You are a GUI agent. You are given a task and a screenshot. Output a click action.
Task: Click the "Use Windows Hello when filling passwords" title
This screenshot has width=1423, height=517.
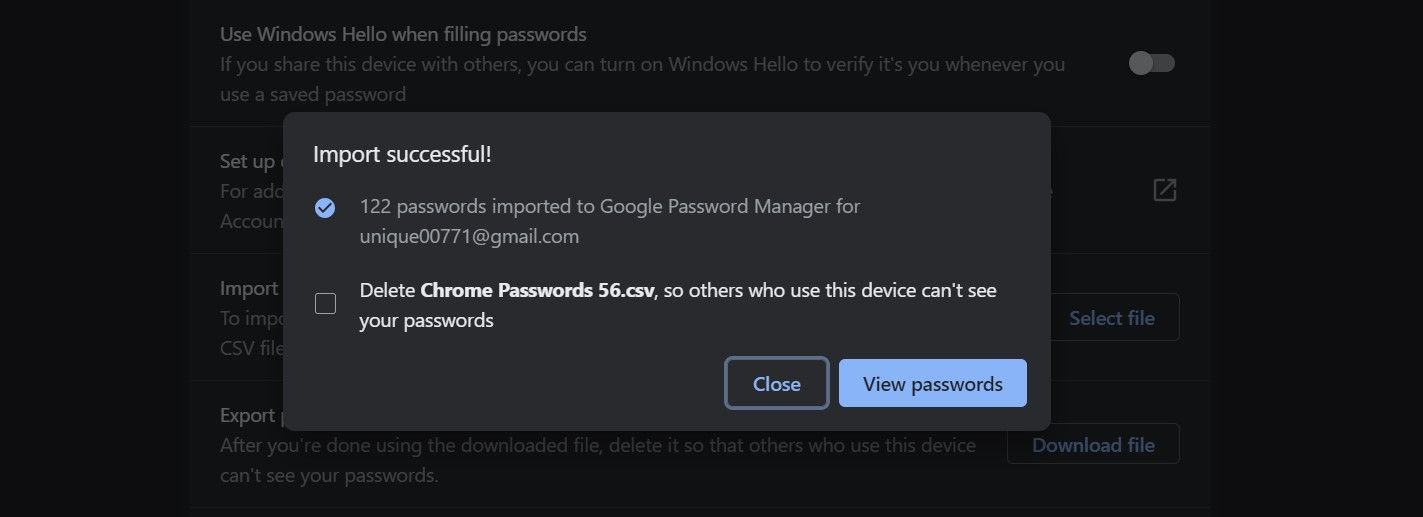pyautogui.click(x=403, y=34)
